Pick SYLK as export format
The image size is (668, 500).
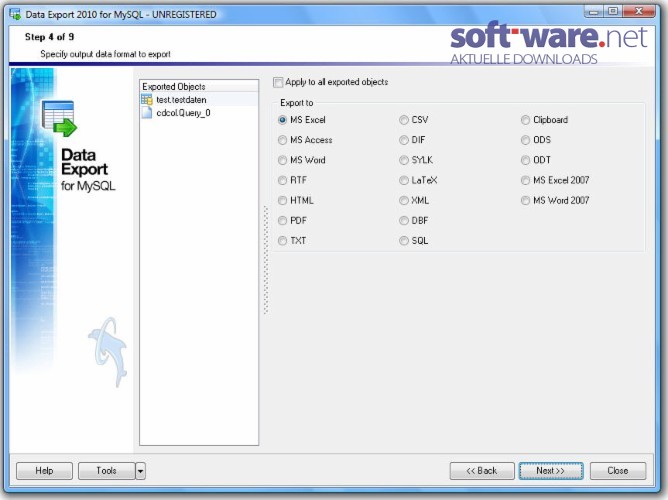(x=403, y=160)
